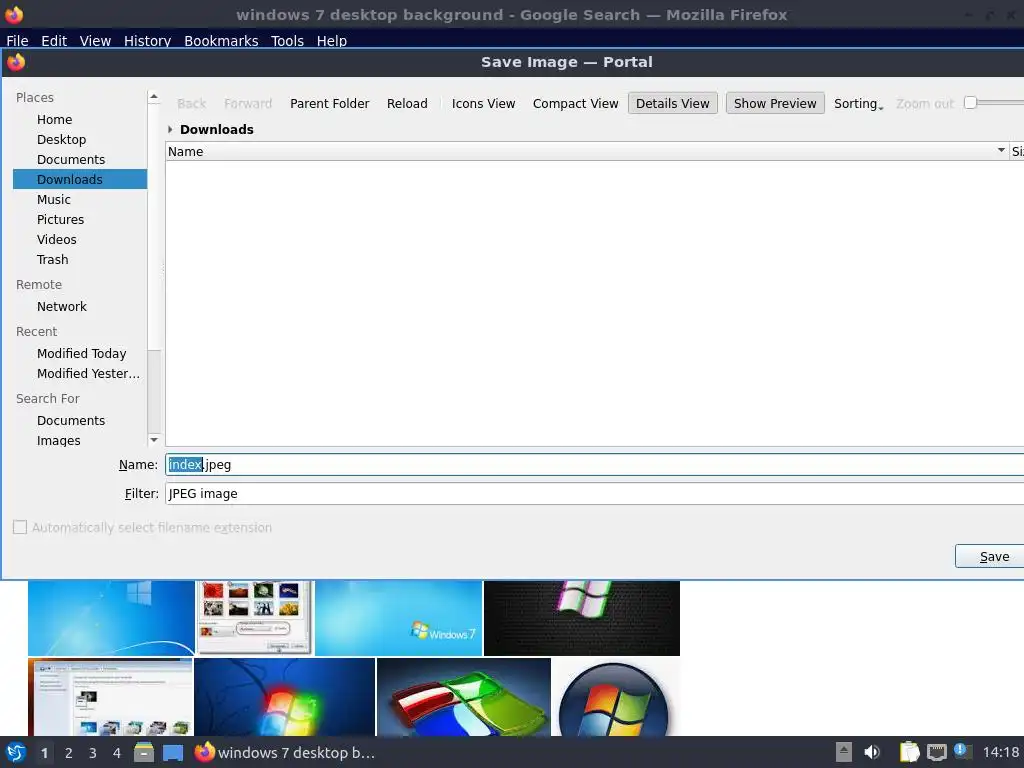This screenshot has width=1024, height=768.
Task: Open the File menu in Firefox
Action: [x=17, y=40]
